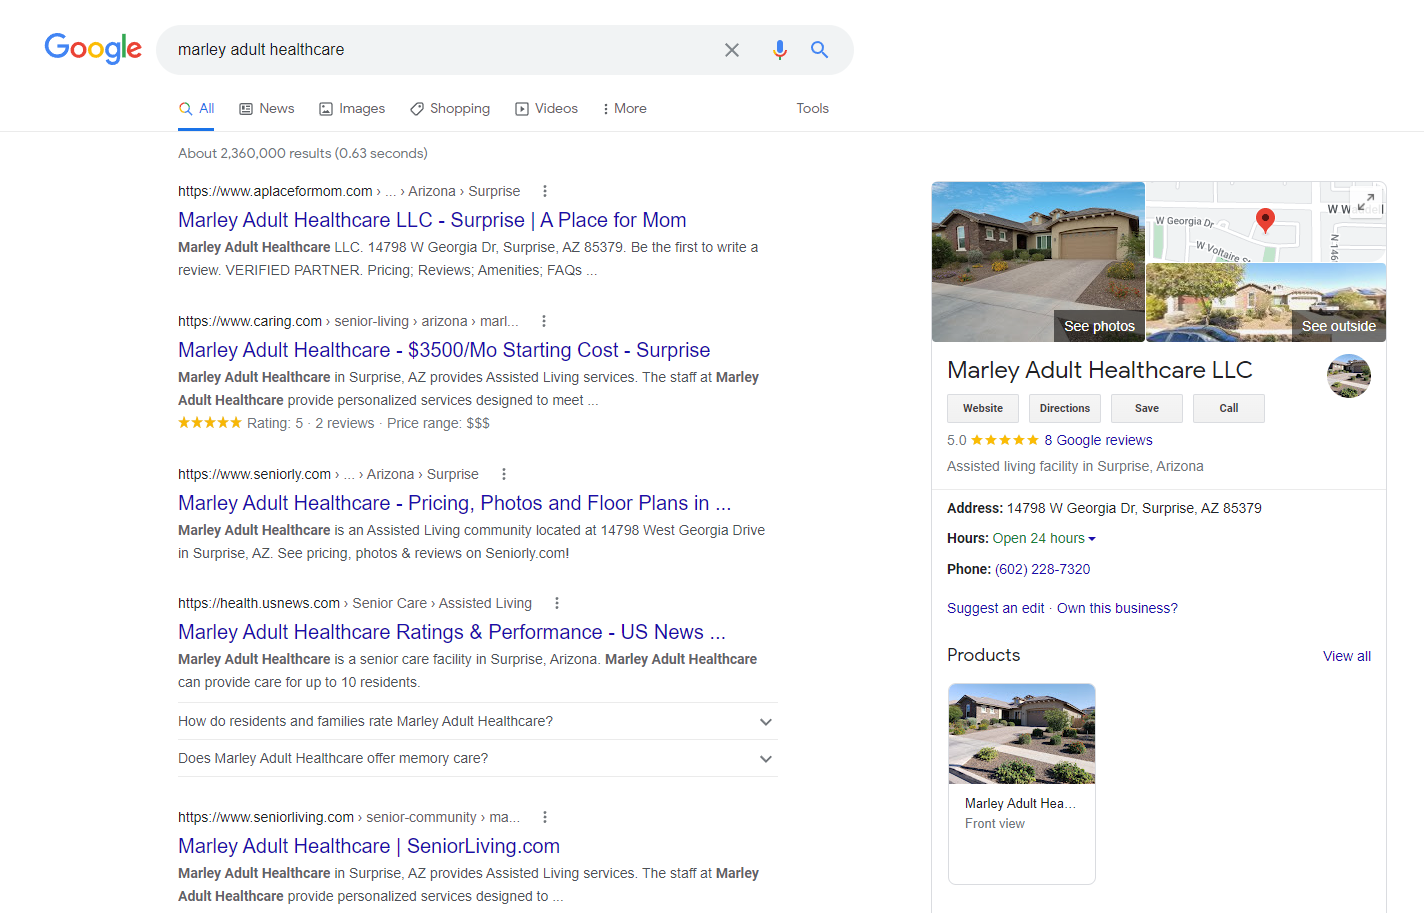The image size is (1424, 913).
Task: Expand the question about memory care
Action: [x=478, y=758]
